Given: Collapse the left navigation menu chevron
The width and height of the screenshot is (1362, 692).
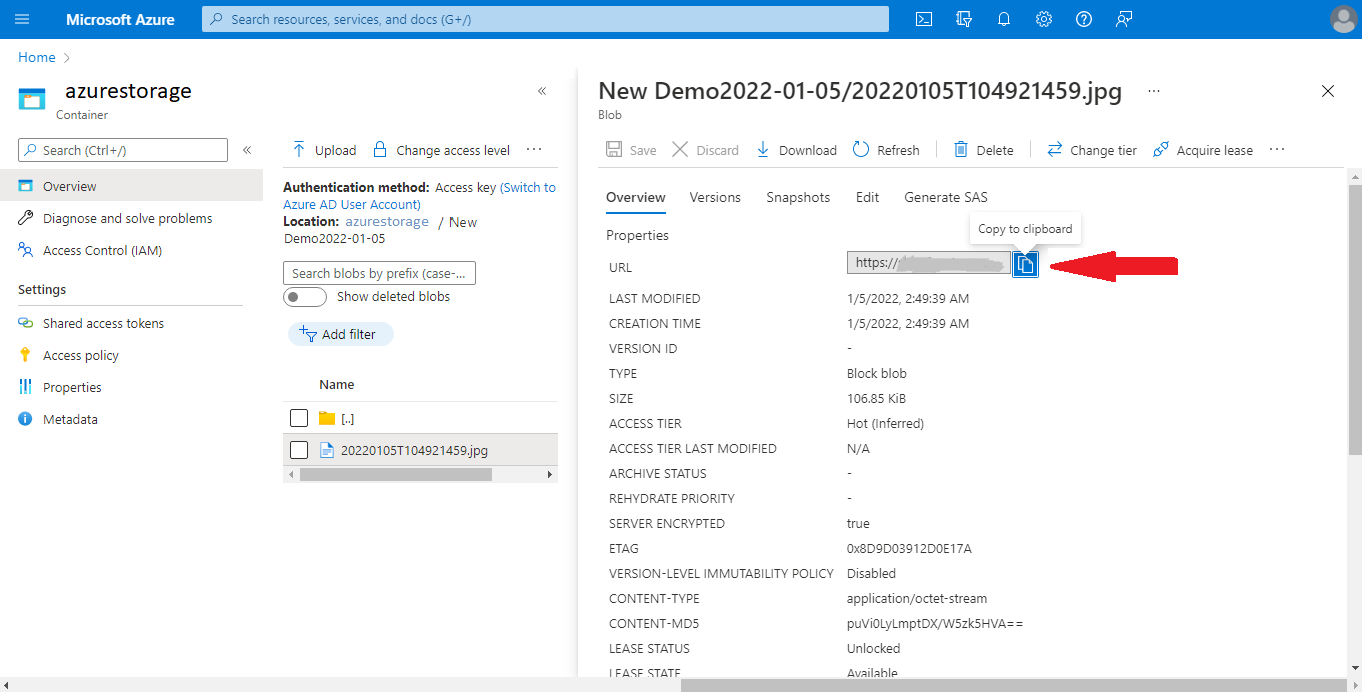Looking at the screenshot, I should pyautogui.click(x=247, y=150).
